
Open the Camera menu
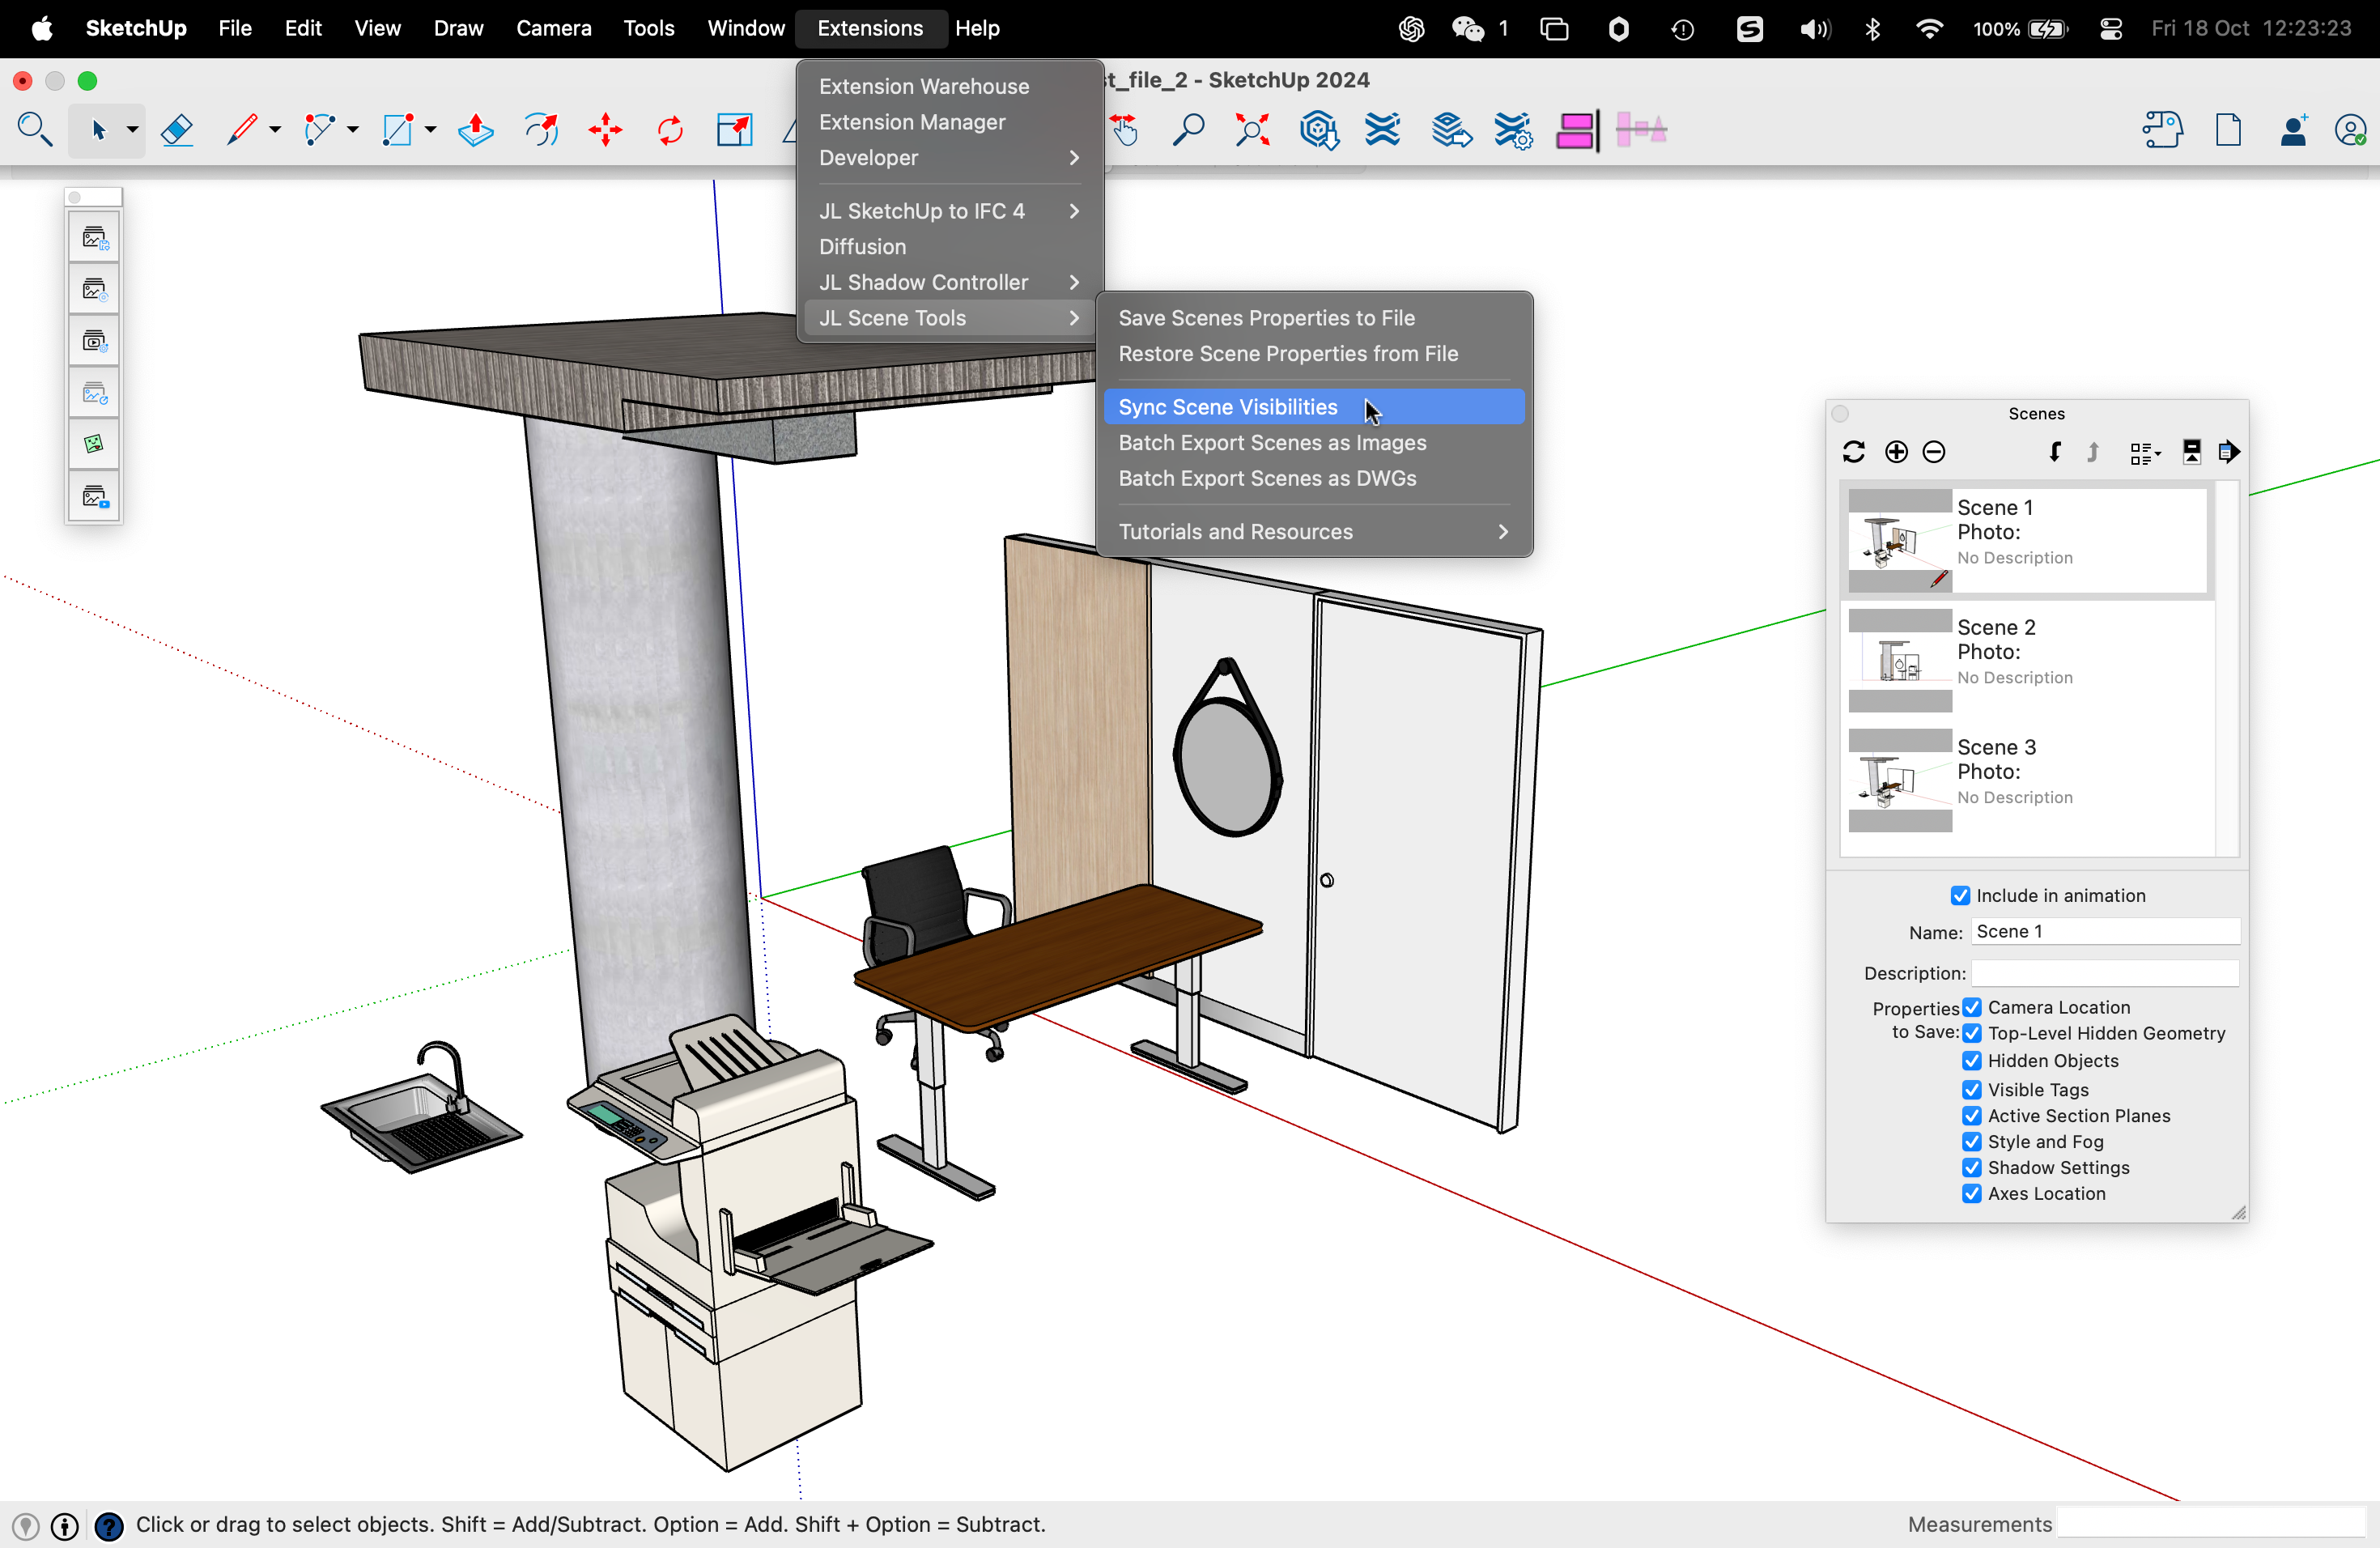(553, 28)
